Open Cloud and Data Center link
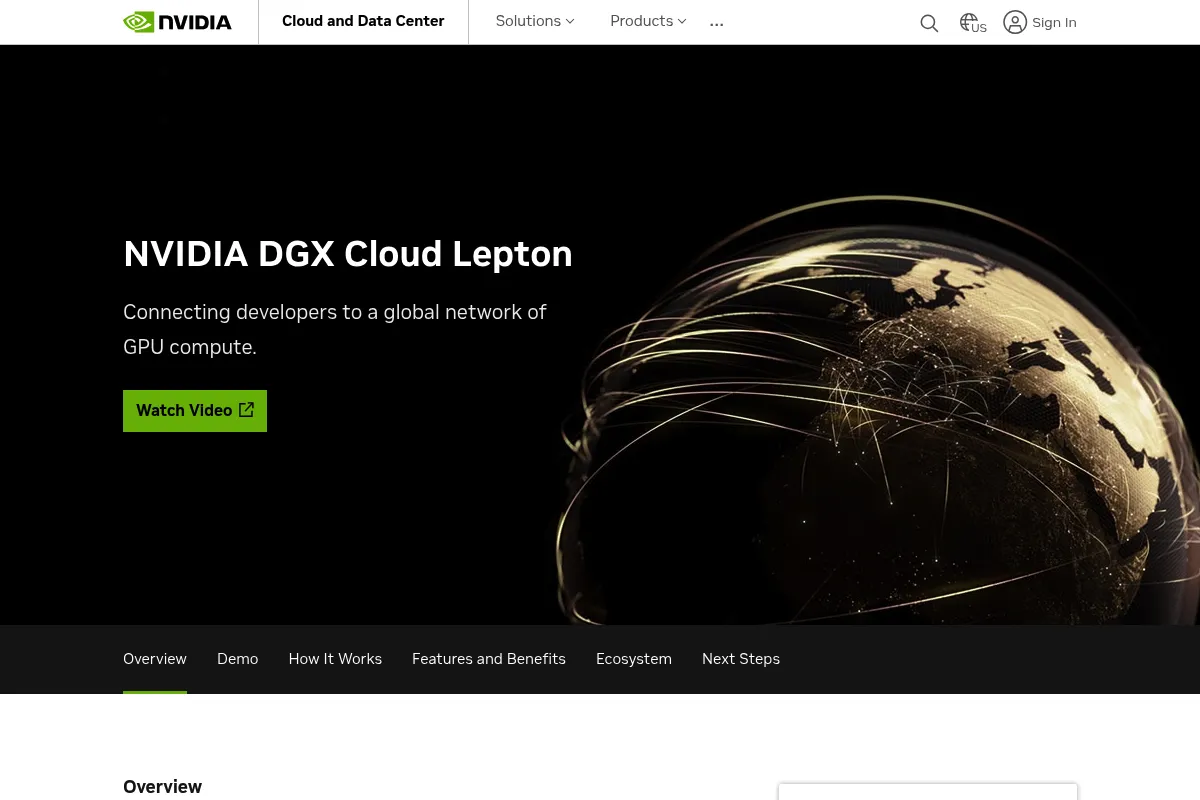This screenshot has width=1200, height=800. click(363, 21)
